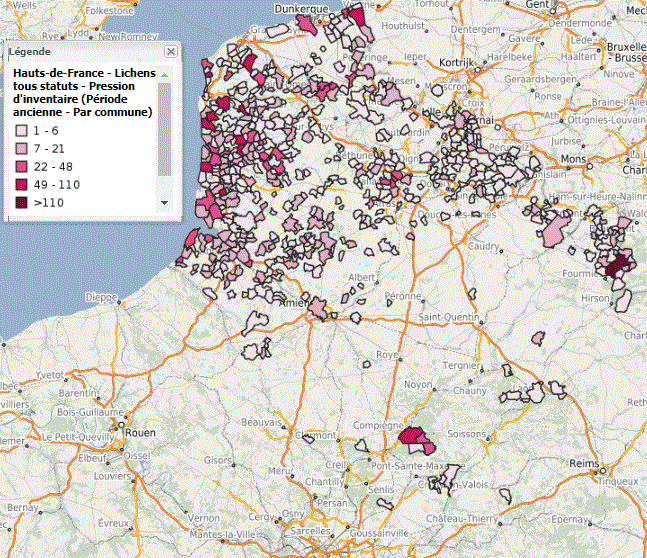Click the Rouen city label on map
This screenshot has width=647, height=558.
pyautogui.click(x=142, y=432)
